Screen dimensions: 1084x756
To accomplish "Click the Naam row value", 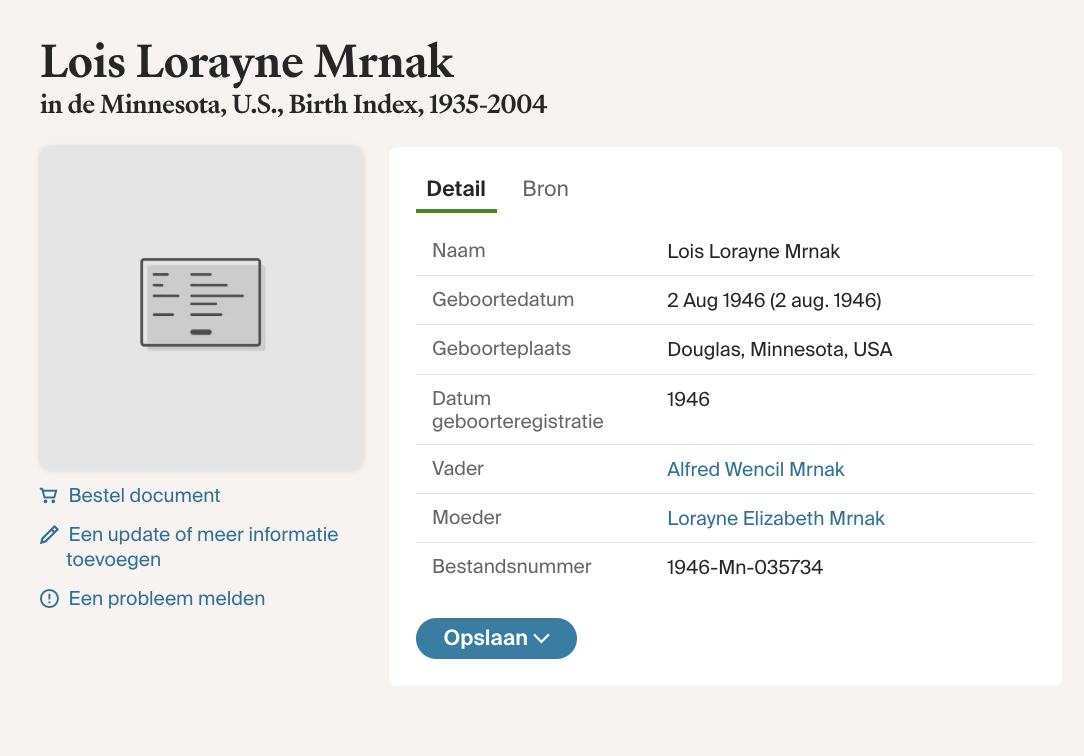I will pos(754,251).
